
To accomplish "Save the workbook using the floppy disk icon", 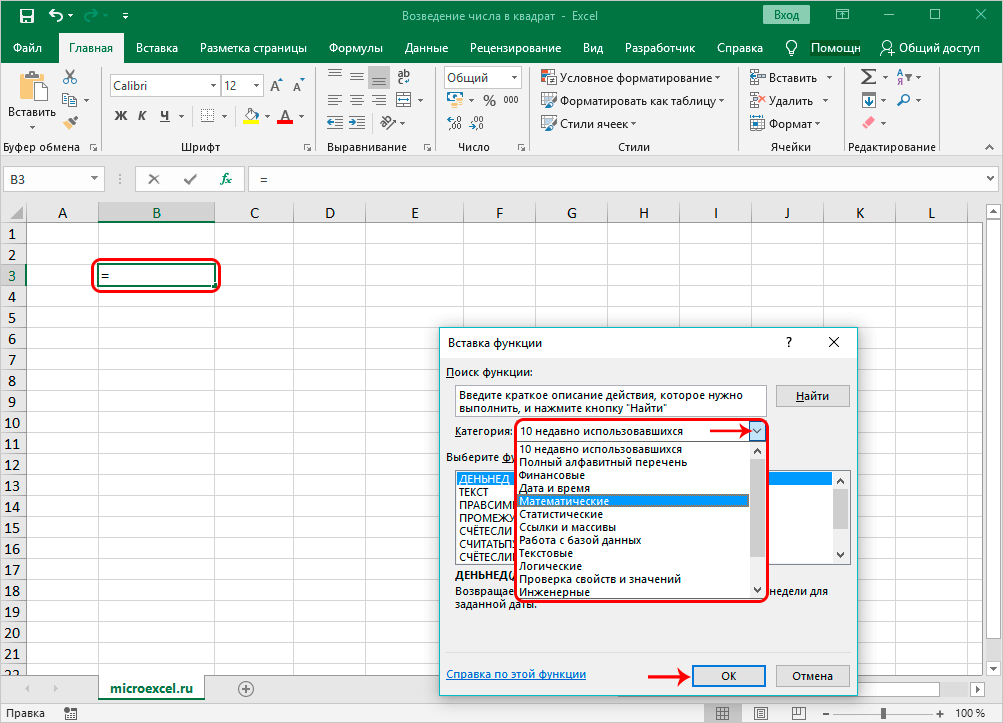I will click(26, 16).
